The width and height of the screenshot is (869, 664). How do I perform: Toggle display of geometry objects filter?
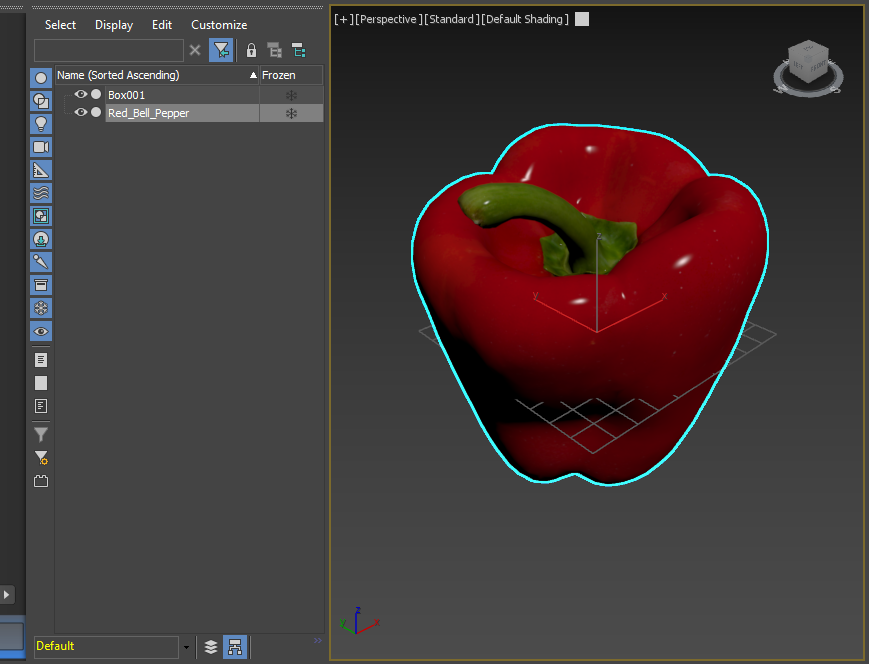[41, 78]
